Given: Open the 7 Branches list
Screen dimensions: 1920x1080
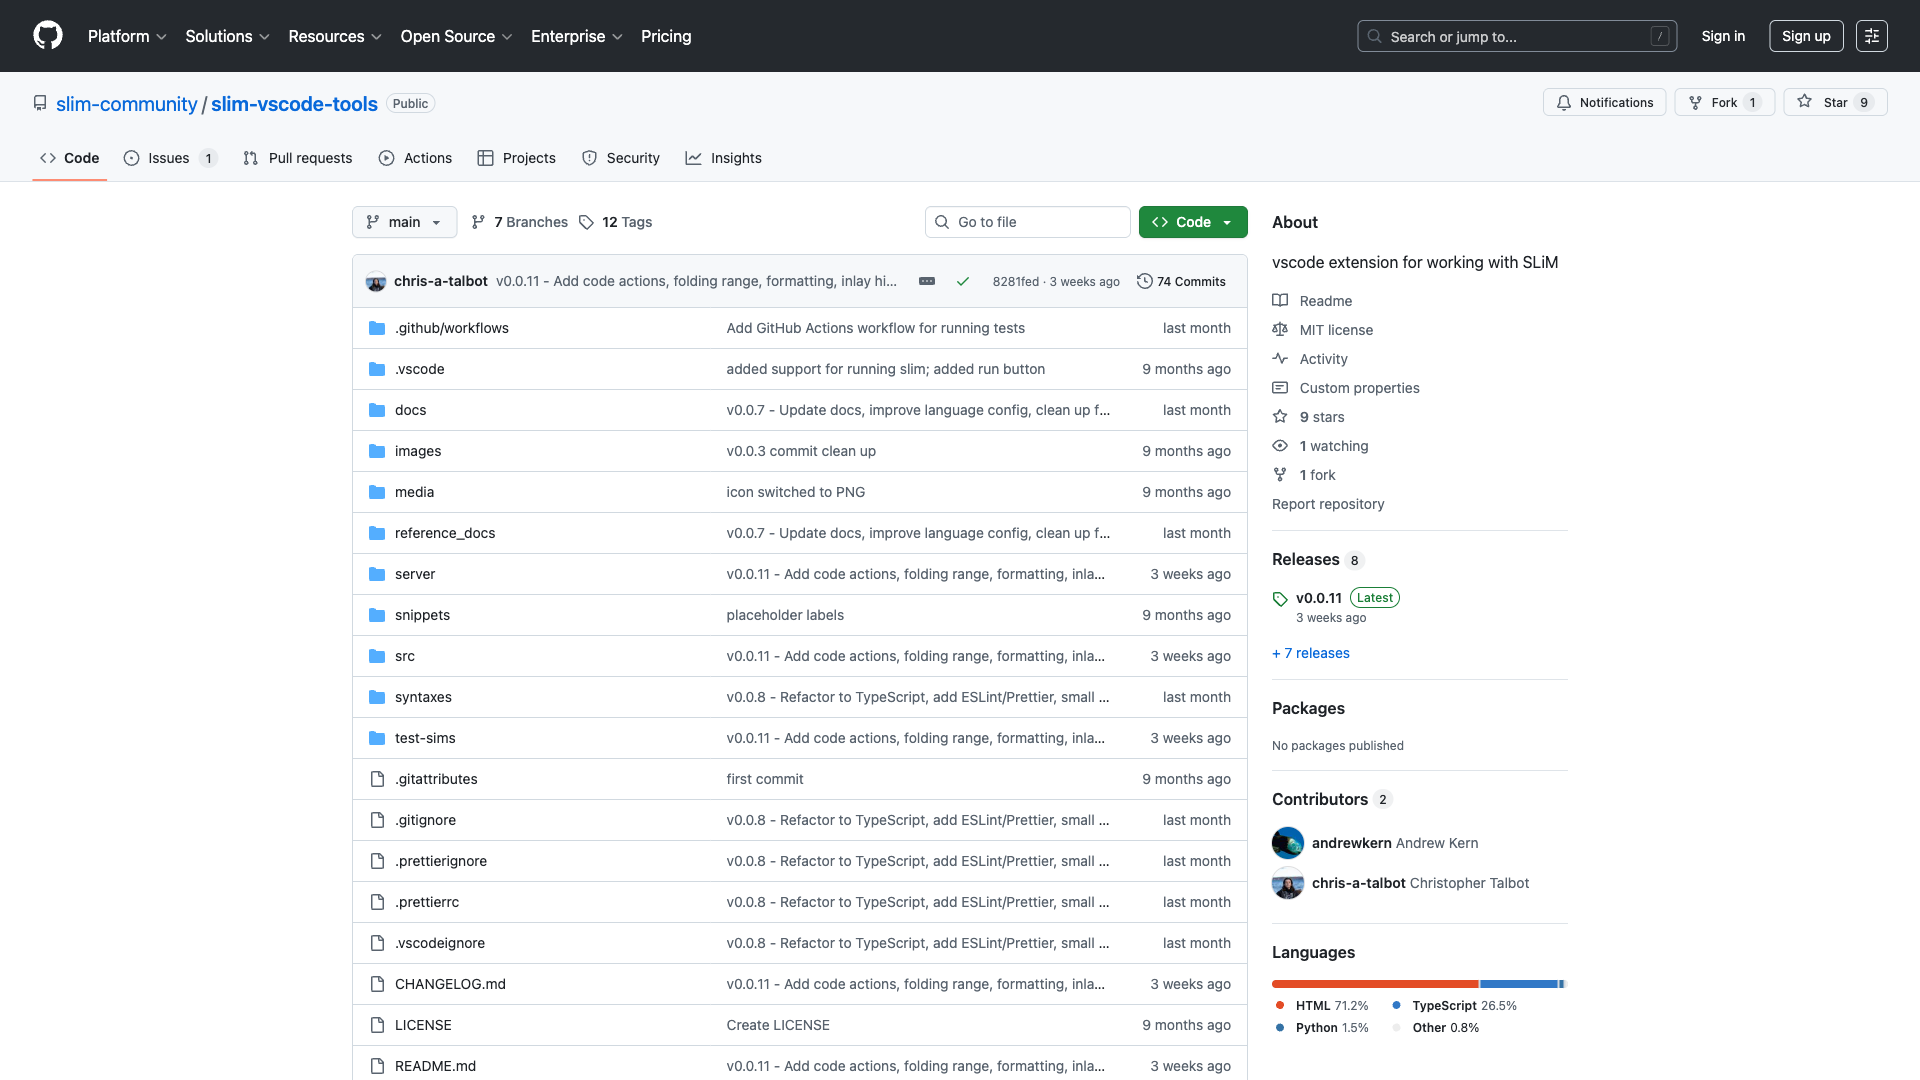Looking at the screenshot, I should click(x=519, y=222).
